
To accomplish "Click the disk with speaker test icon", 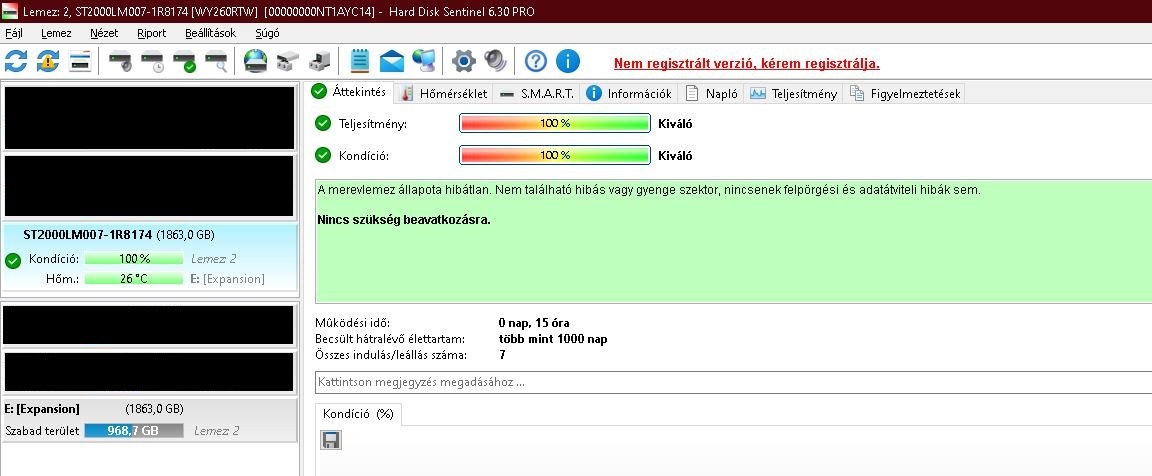I will (120, 61).
